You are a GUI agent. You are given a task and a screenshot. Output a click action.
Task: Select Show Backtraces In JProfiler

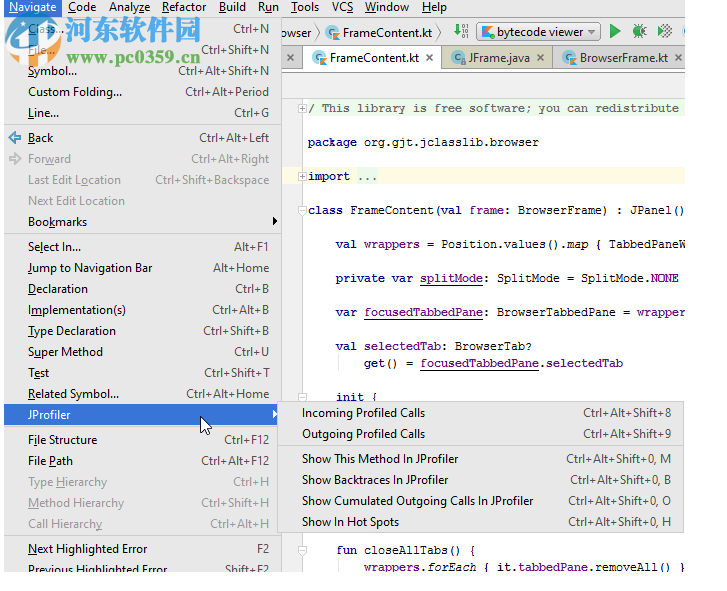tap(481, 480)
